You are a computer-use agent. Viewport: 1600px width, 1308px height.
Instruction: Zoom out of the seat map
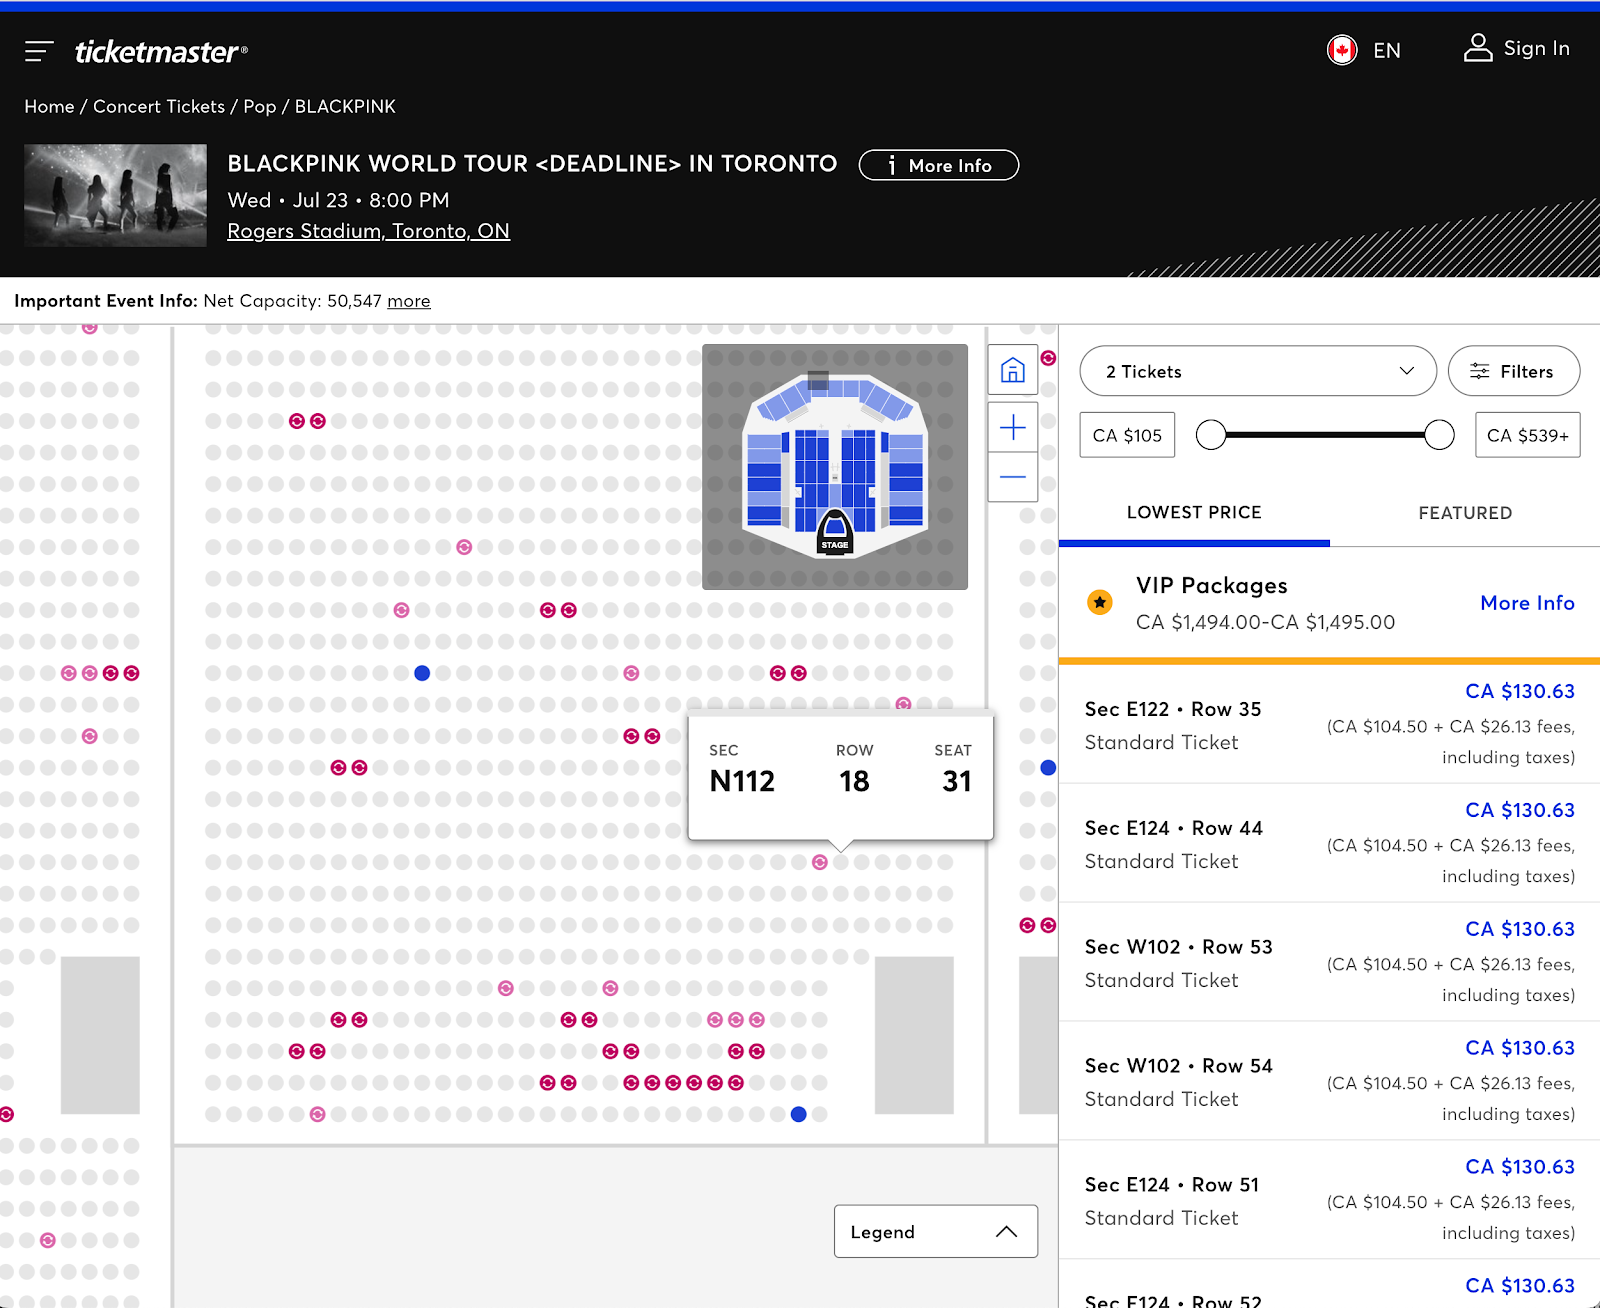1013,477
